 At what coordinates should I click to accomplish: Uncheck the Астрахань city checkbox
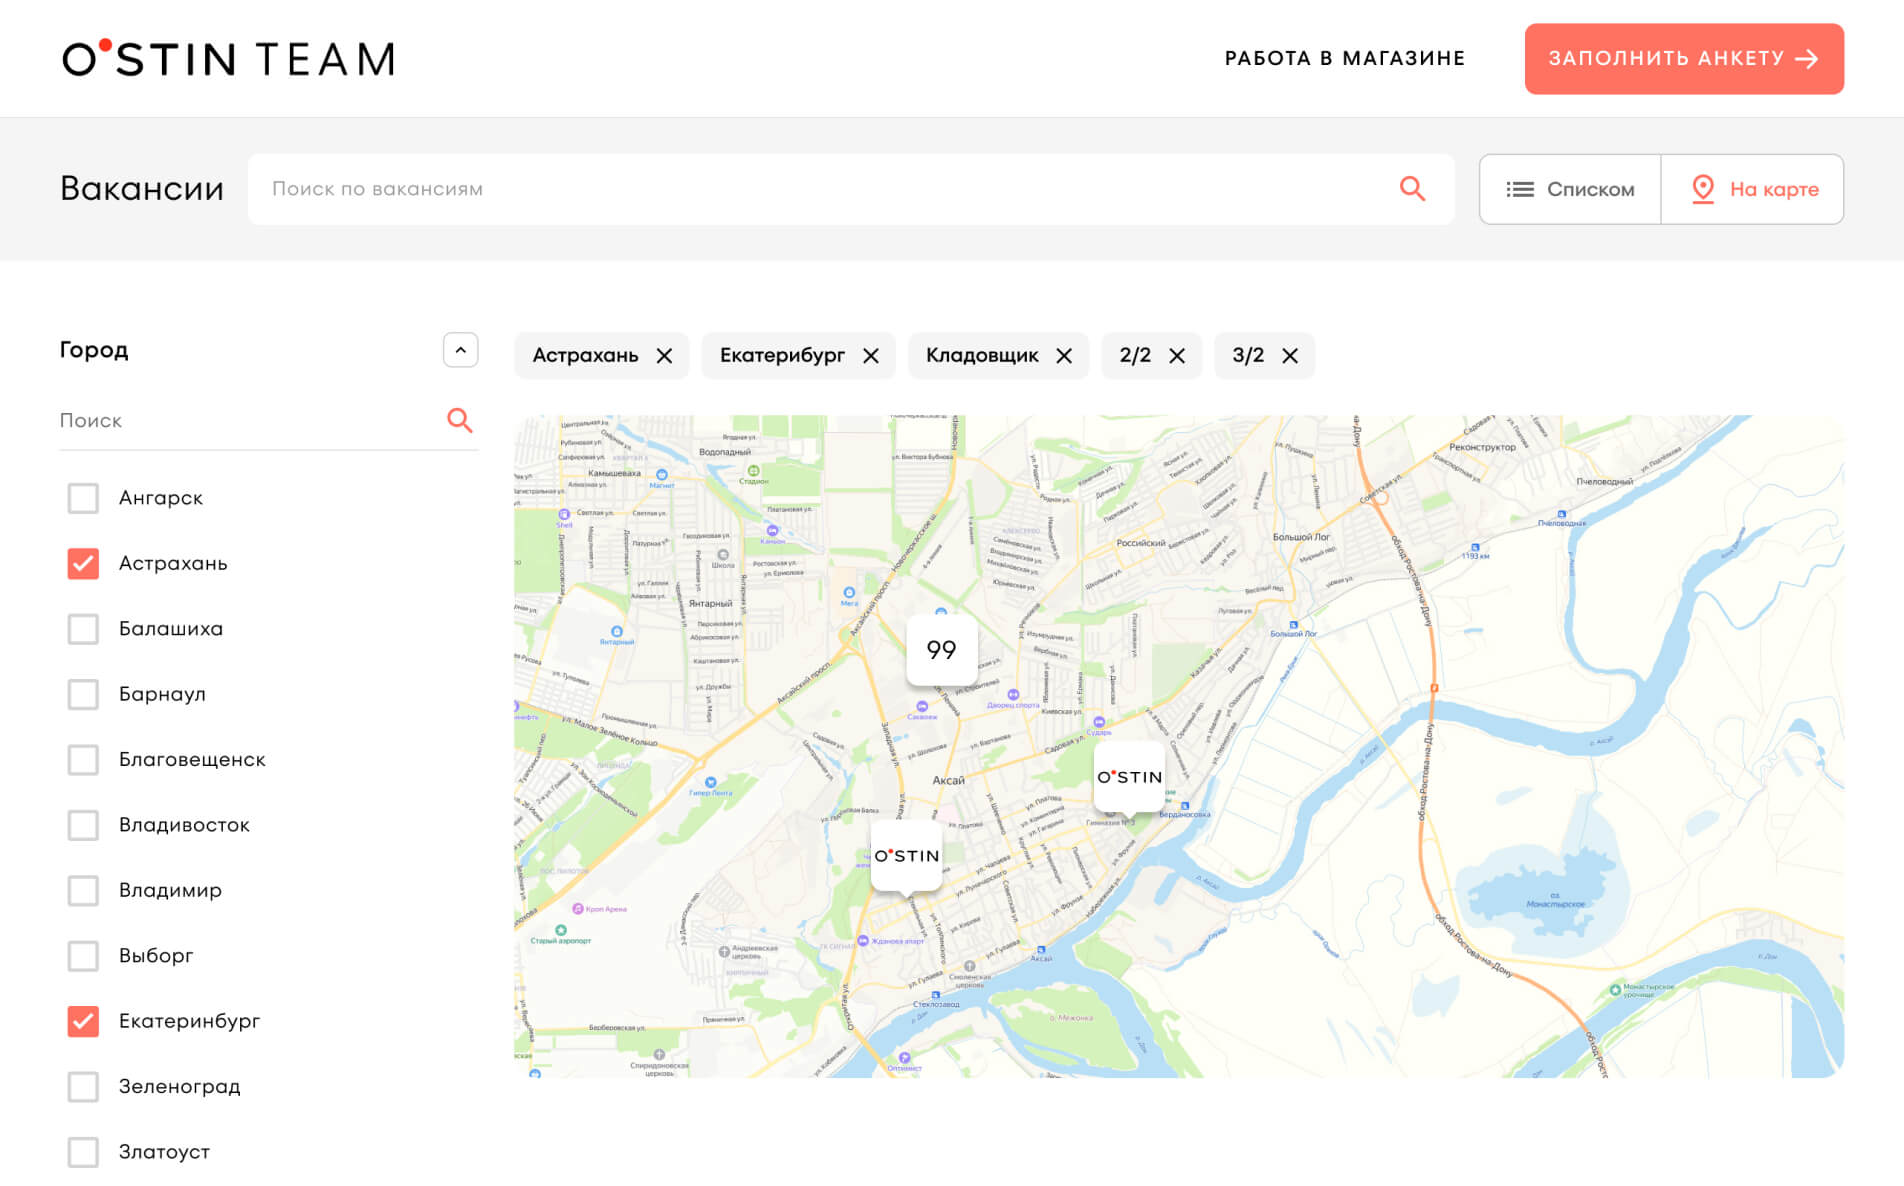tap(83, 564)
